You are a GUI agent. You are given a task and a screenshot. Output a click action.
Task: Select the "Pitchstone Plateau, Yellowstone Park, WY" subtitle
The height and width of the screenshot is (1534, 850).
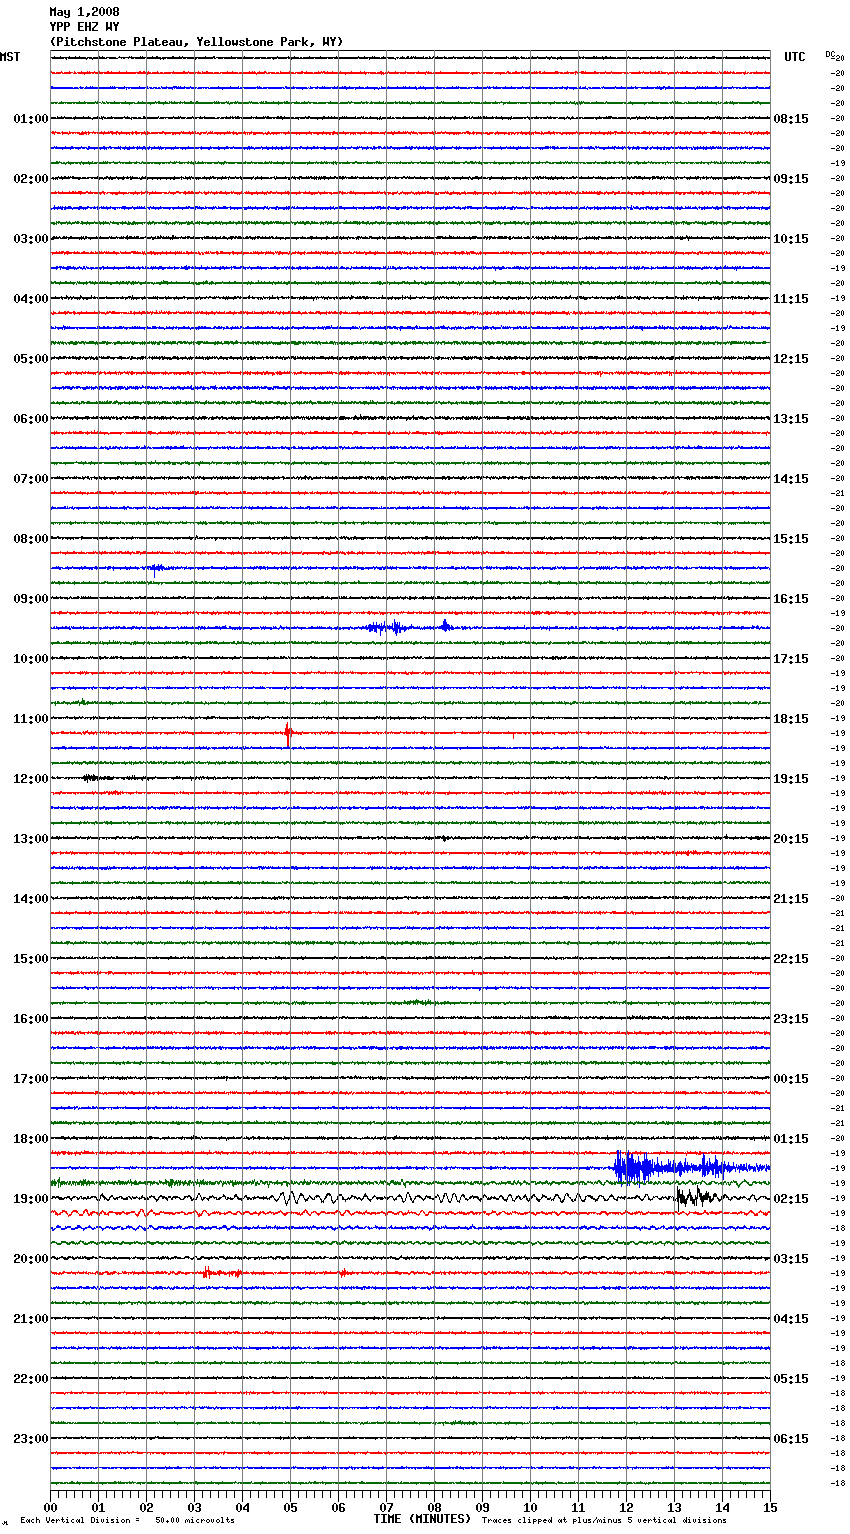coord(196,42)
